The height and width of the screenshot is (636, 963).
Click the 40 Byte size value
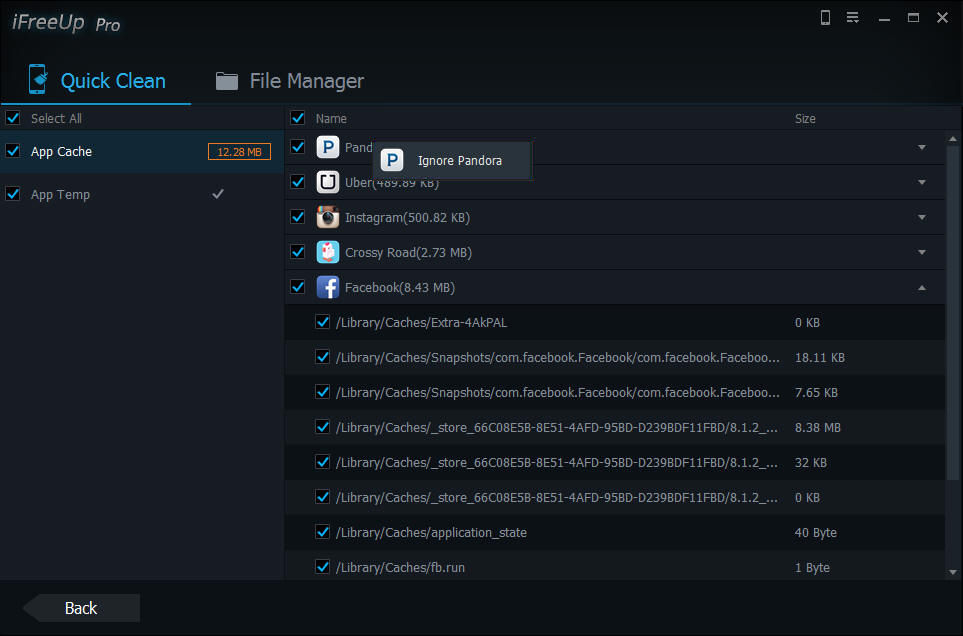(816, 533)
